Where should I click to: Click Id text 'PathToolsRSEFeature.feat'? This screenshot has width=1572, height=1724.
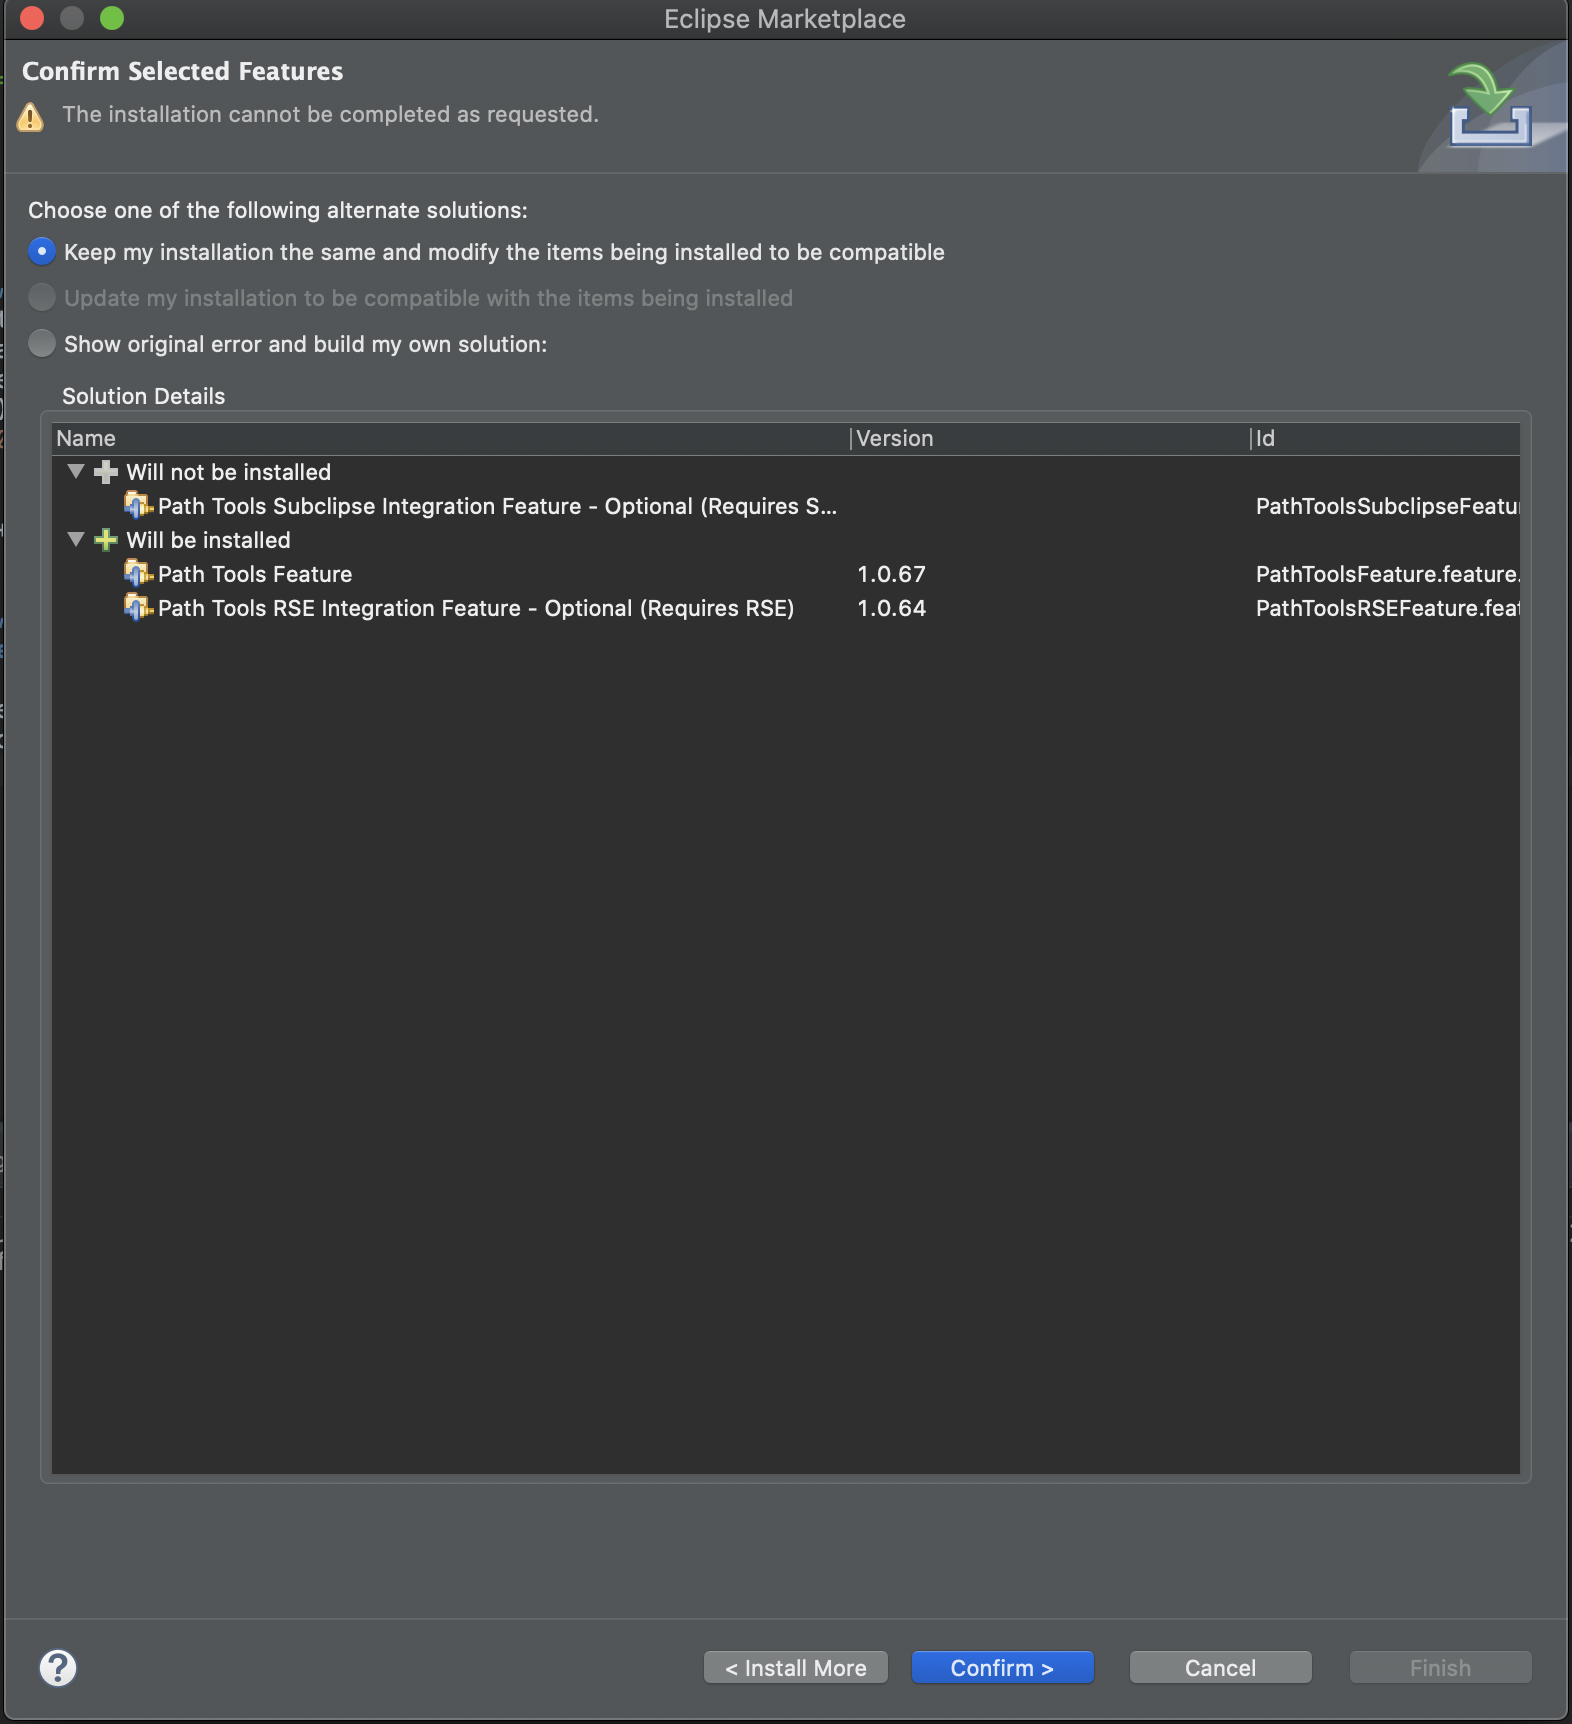1388,608
